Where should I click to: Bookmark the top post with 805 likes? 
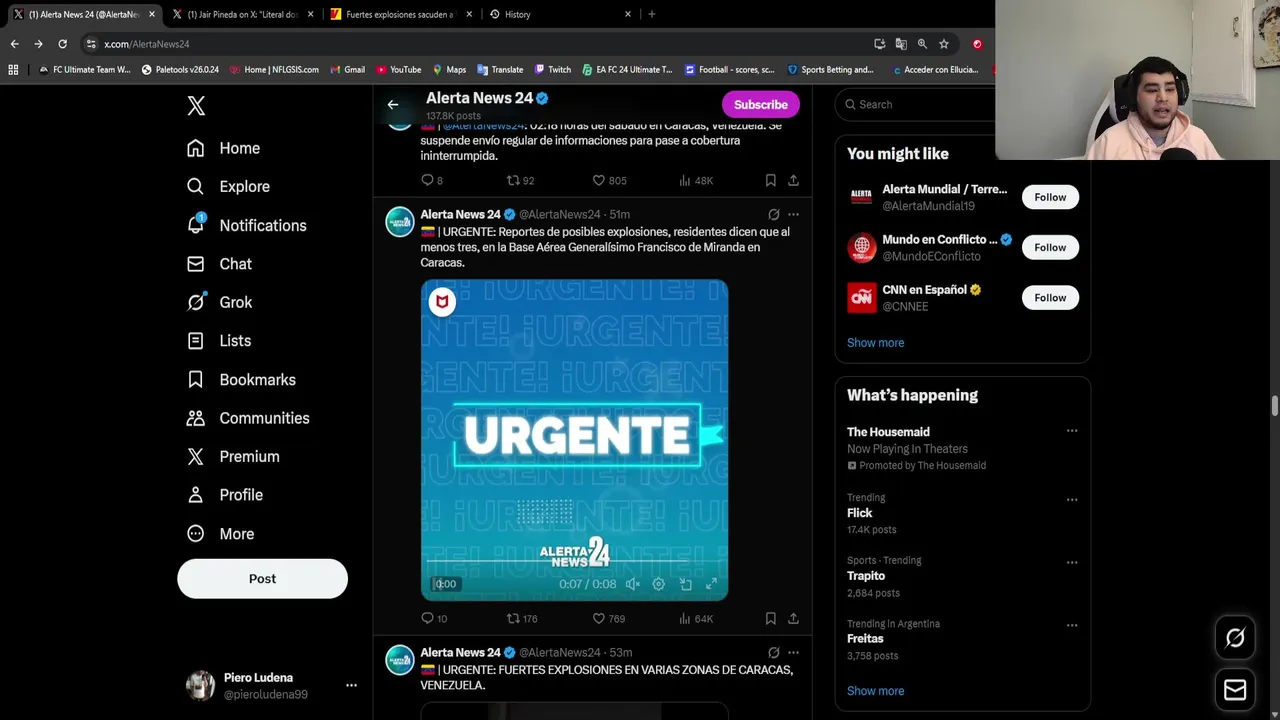point(770,181)
